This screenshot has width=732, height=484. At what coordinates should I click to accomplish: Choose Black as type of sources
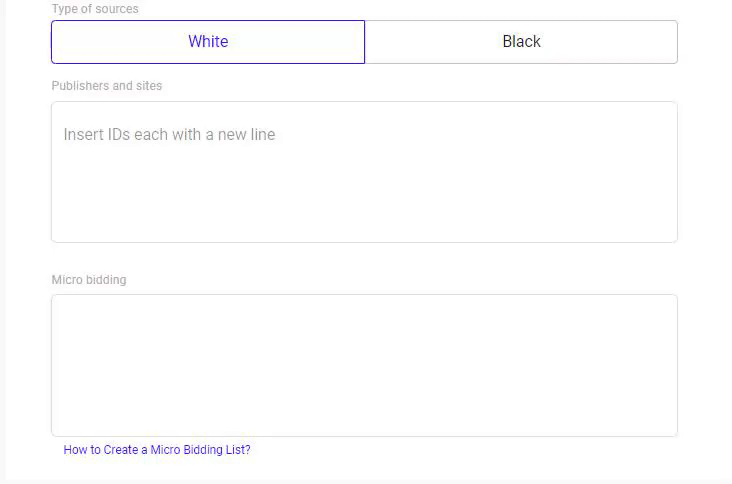click(x=521, y=42)
